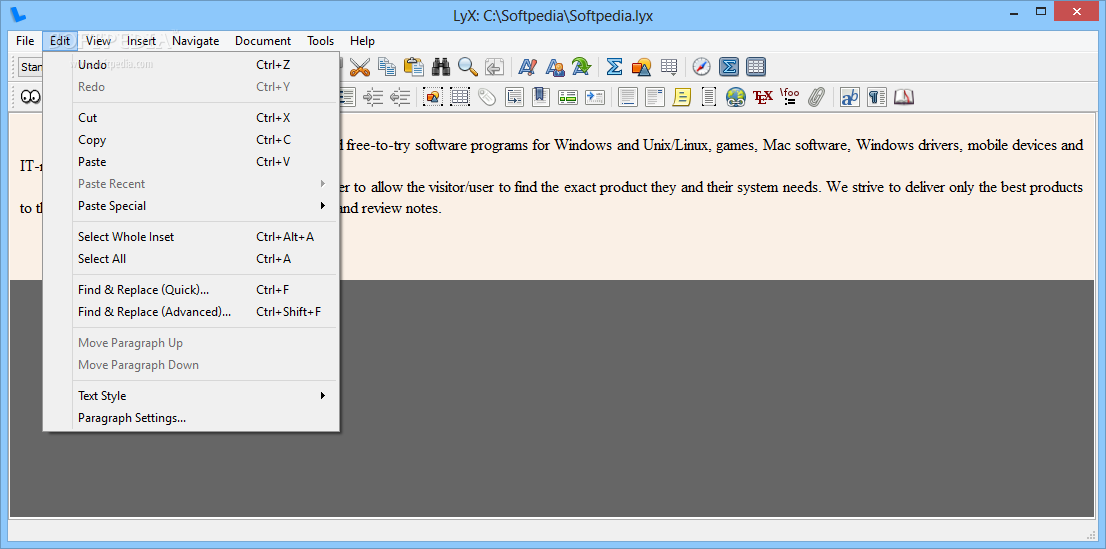Choose Paragraph Settings... menu entry
This screenshot has width=1106, height=549.
pos(191,418)
